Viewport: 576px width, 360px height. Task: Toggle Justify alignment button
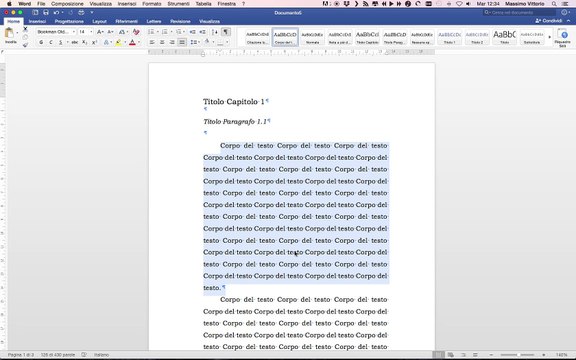(x=182, y=43)
